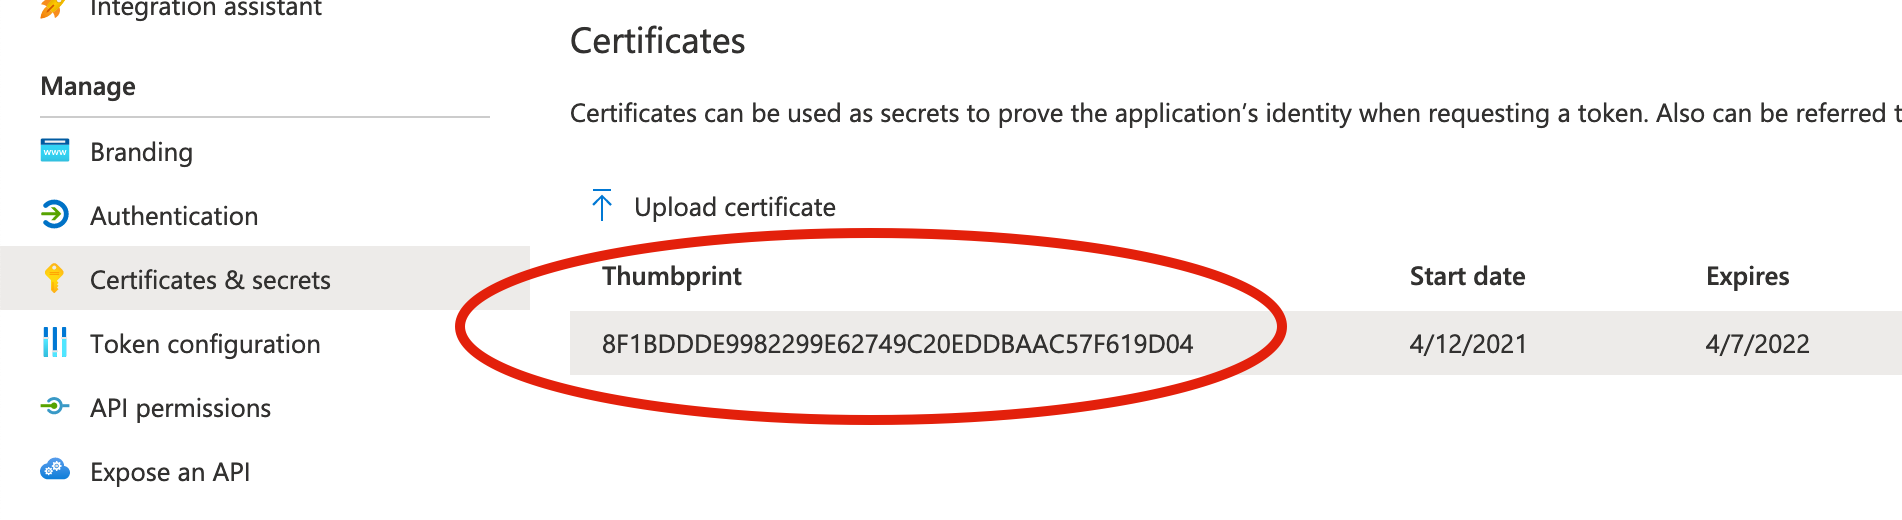The image size is (1902, 520).
Task: Click the Expose an API cloud icon
Action: 55,469
